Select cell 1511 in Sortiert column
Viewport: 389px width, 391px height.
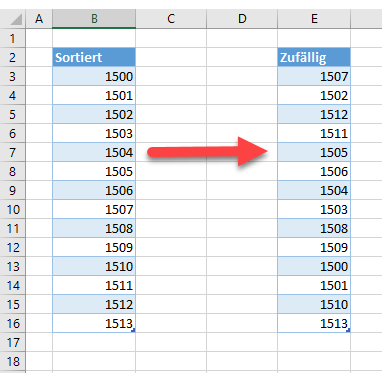point(94,285)
